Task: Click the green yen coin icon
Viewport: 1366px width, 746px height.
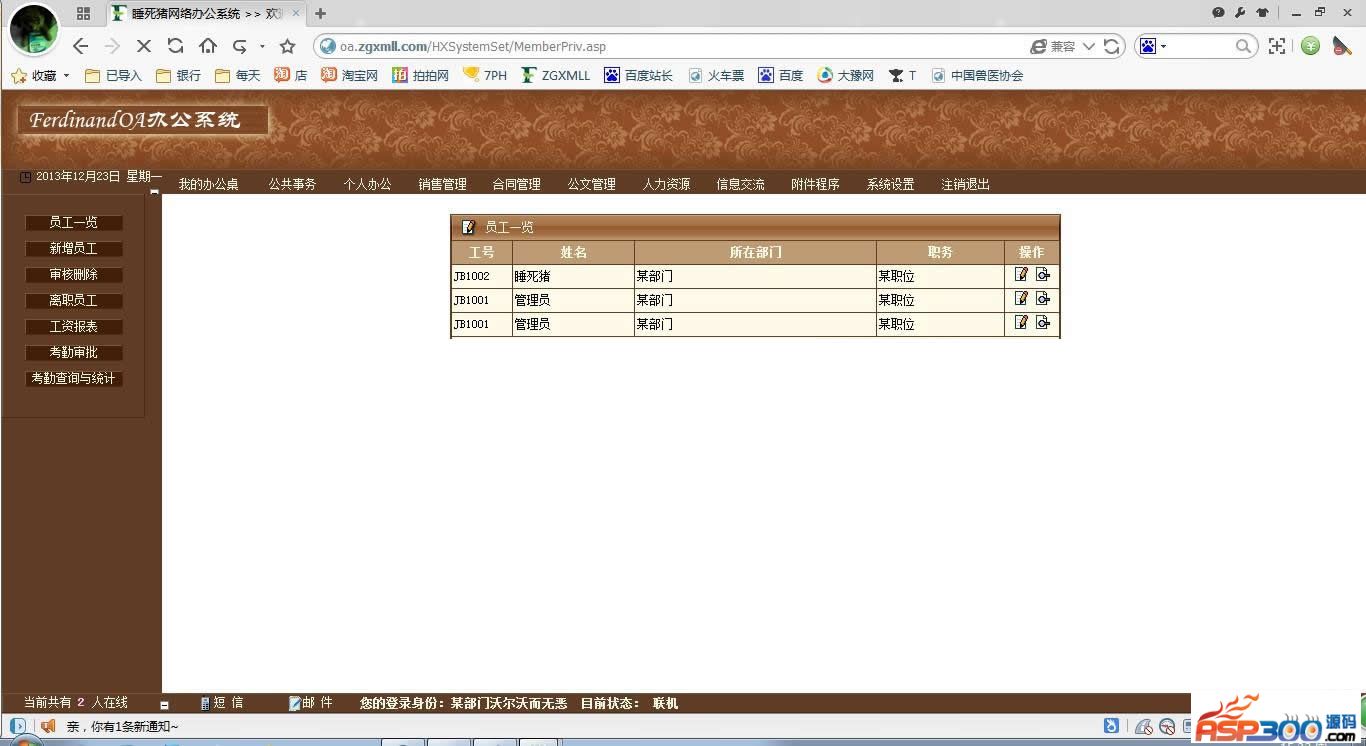Action: tap(1311, 46)
